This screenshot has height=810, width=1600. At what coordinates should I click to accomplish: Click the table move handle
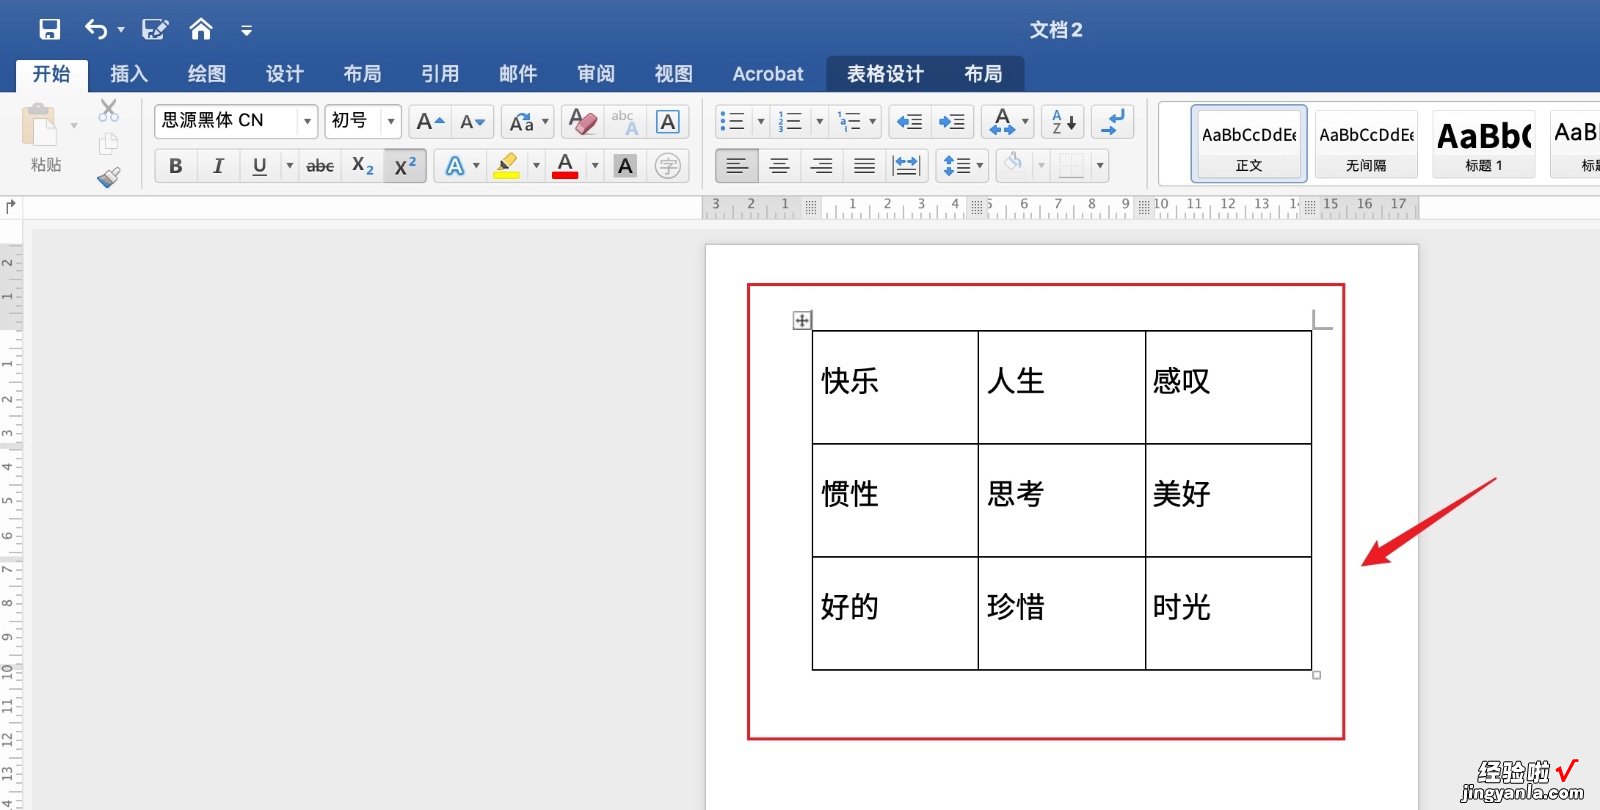[802, 320]
